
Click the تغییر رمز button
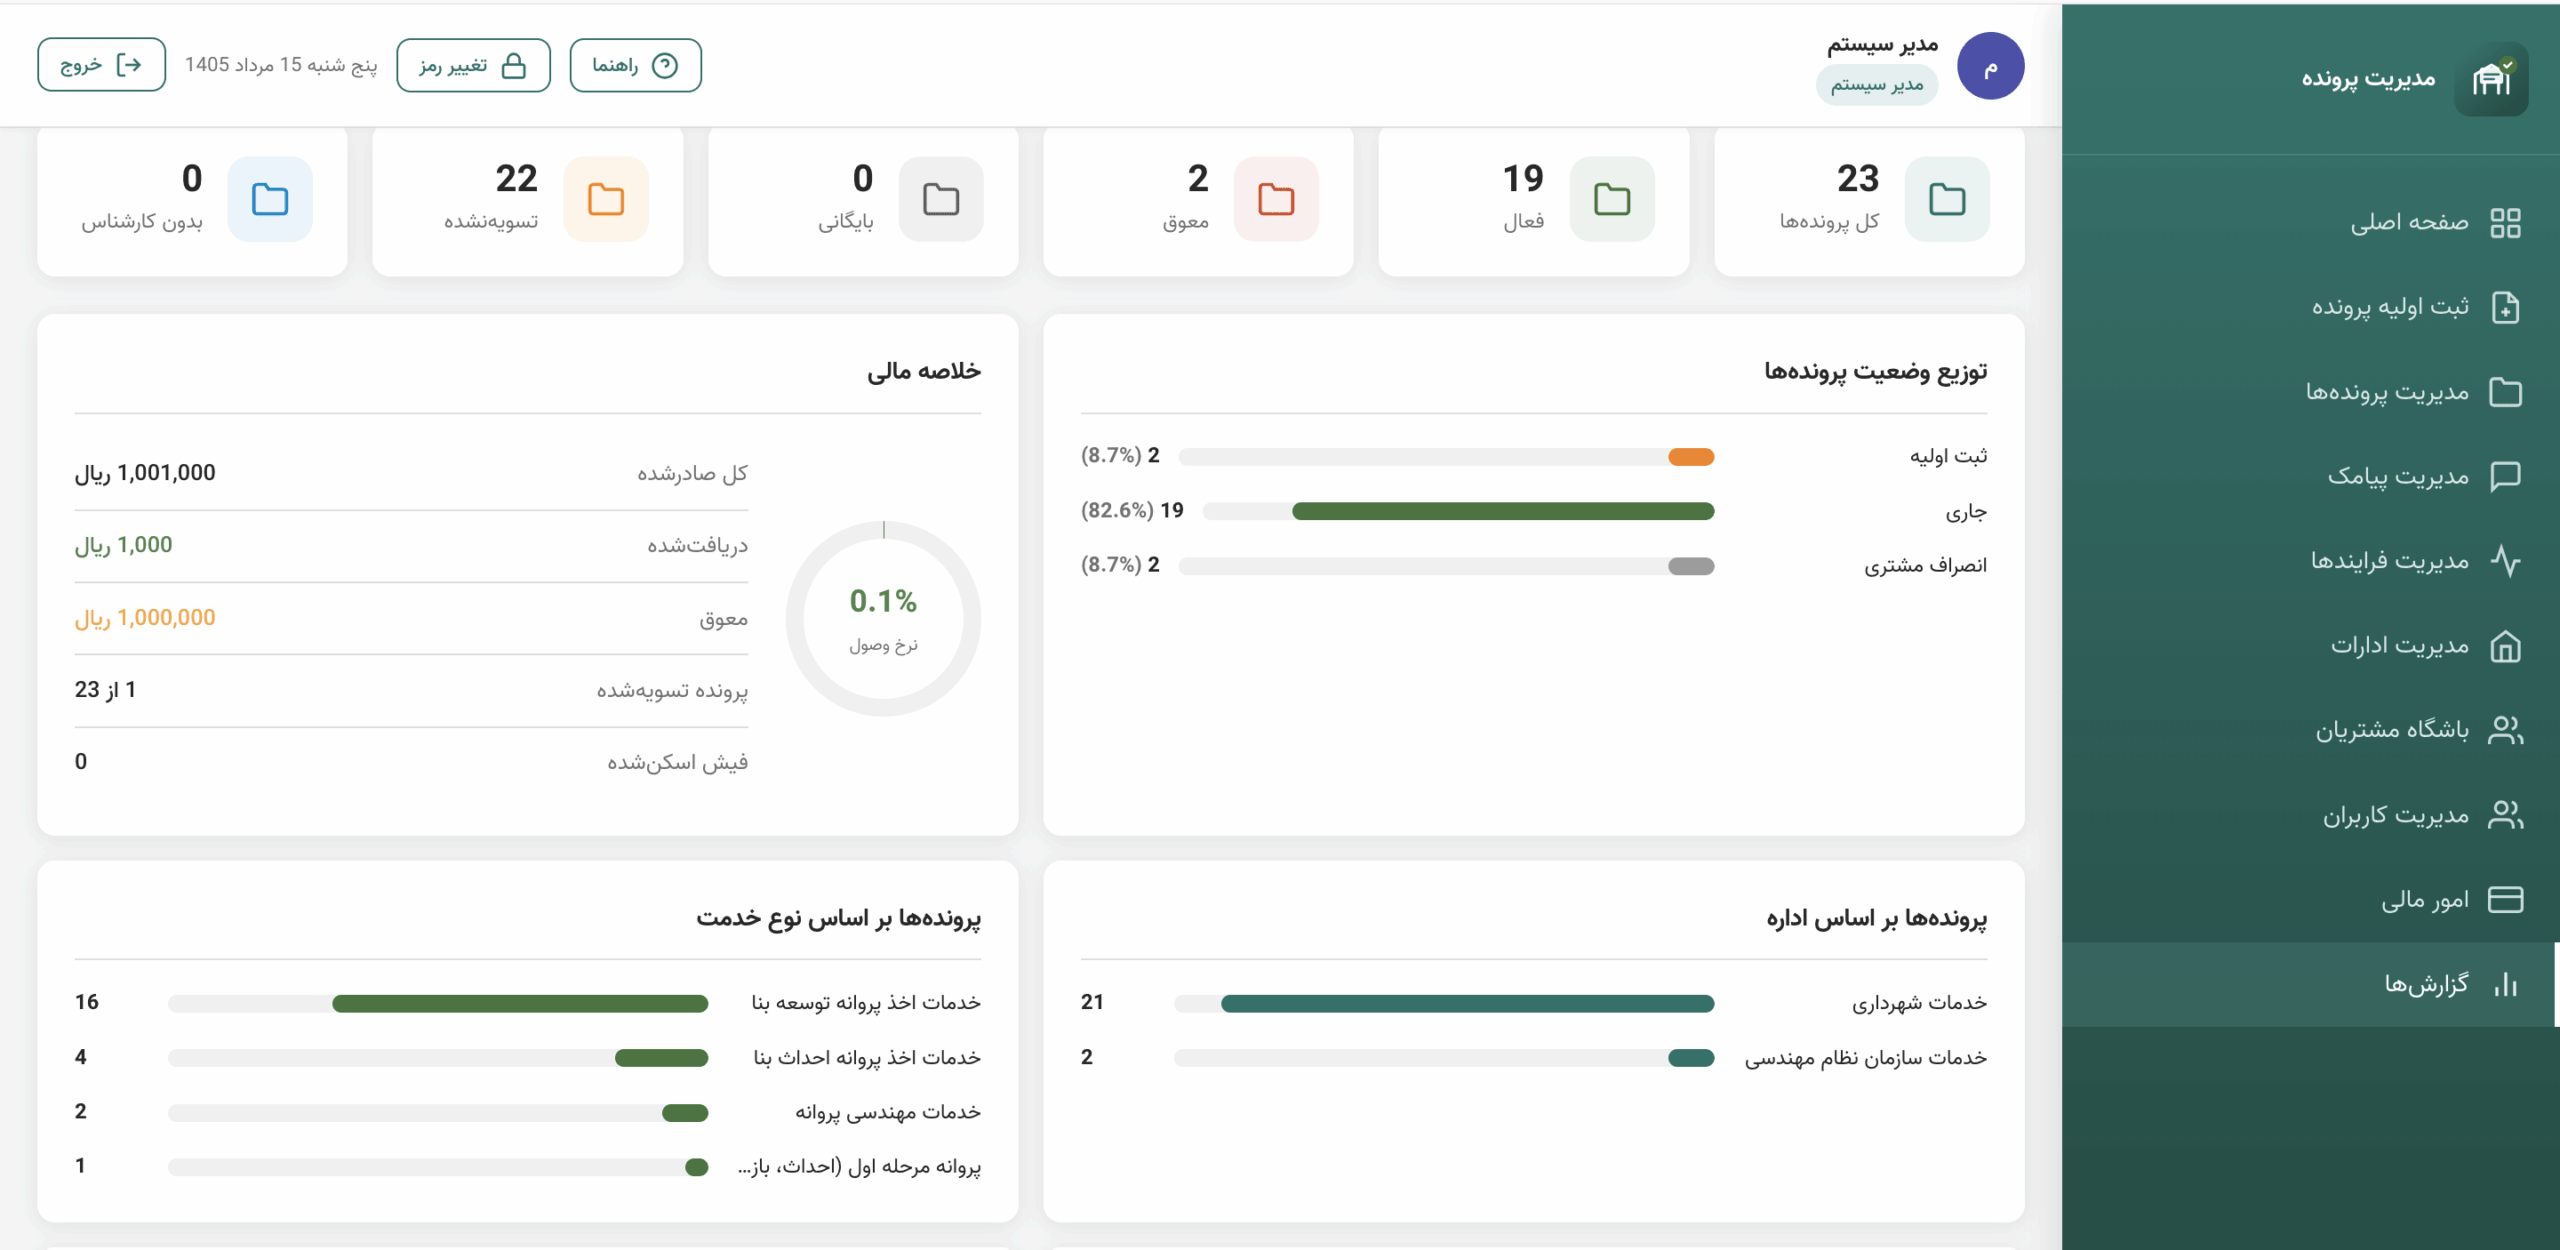(473, 66)
